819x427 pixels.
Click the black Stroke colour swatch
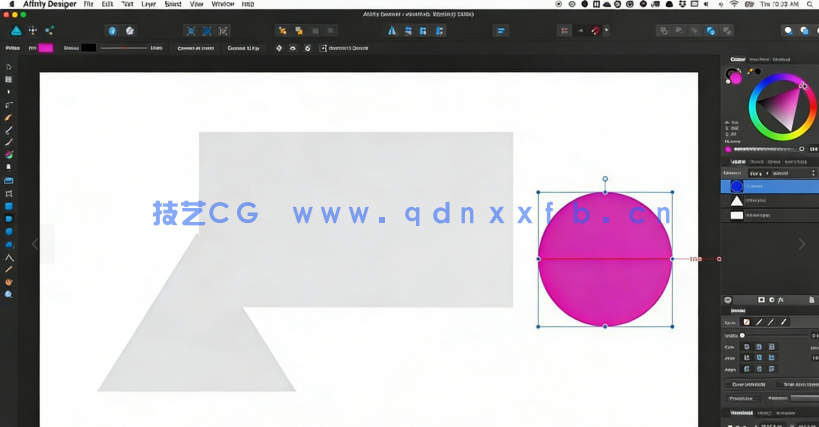pyautogui.click(x=89, y=48)
